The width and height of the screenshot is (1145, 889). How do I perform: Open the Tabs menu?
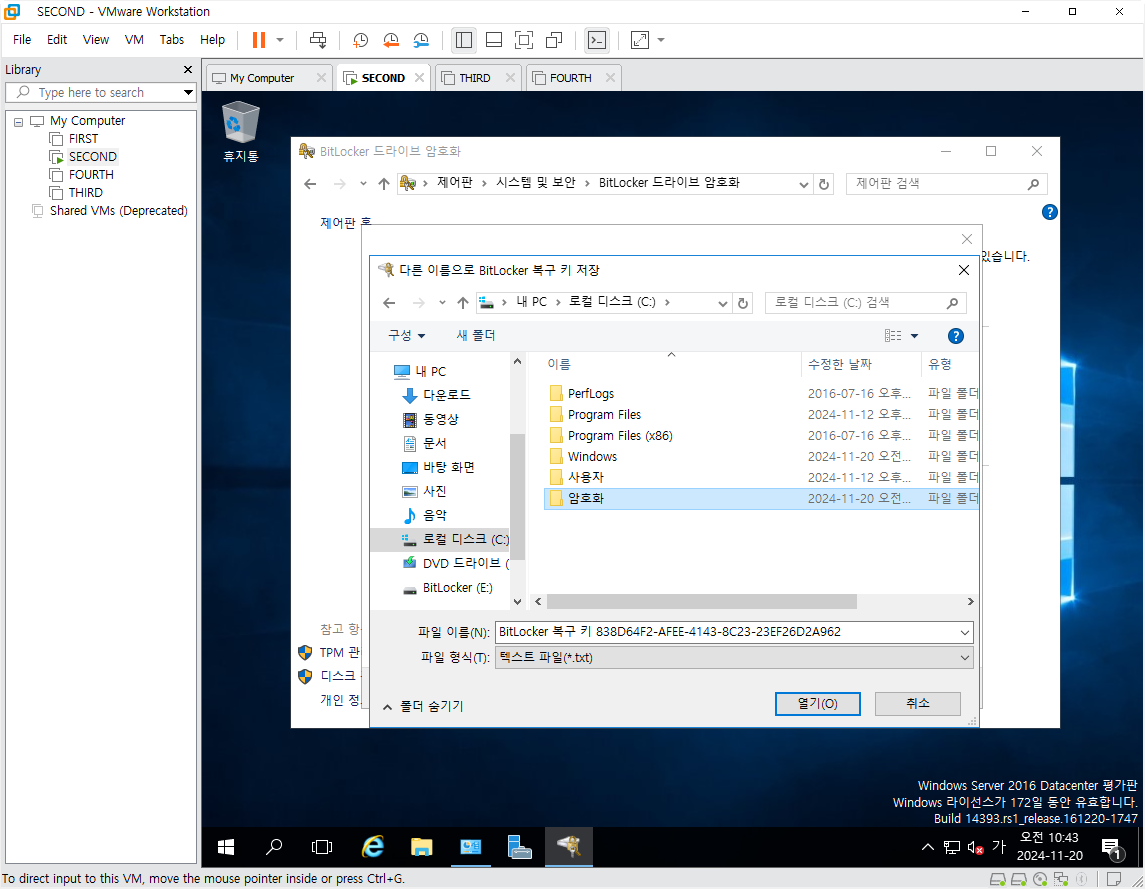coord(172,39)
